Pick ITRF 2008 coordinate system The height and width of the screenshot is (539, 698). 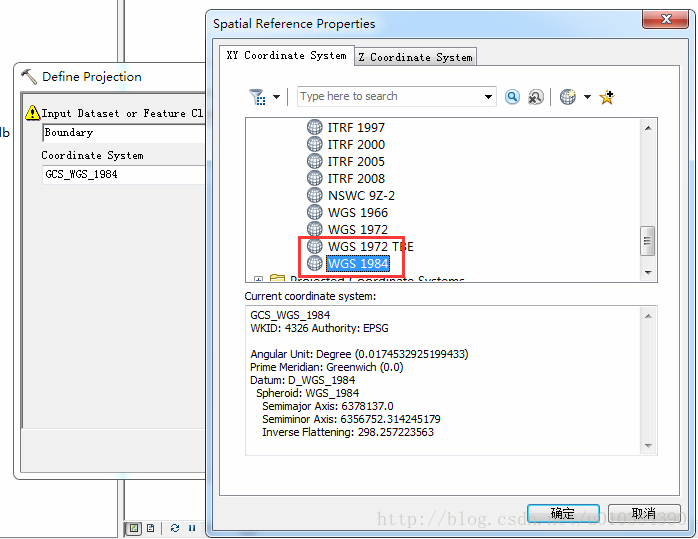pyautogui.click(x=356, y=178)
